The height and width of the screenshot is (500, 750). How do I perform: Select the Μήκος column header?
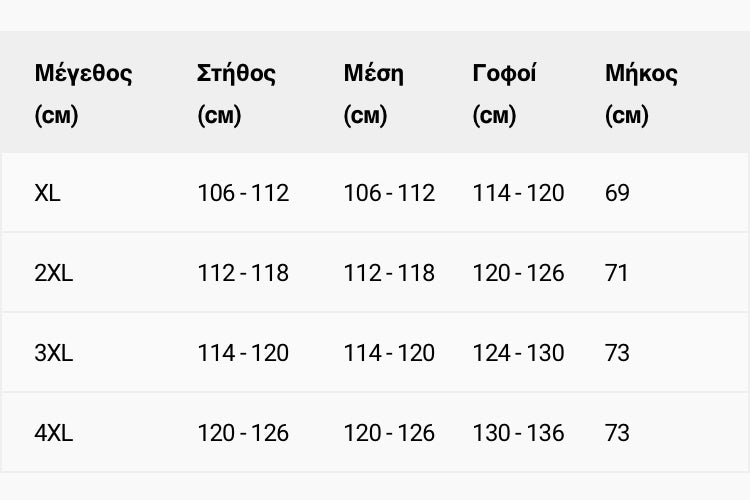(x=641, y=94)
